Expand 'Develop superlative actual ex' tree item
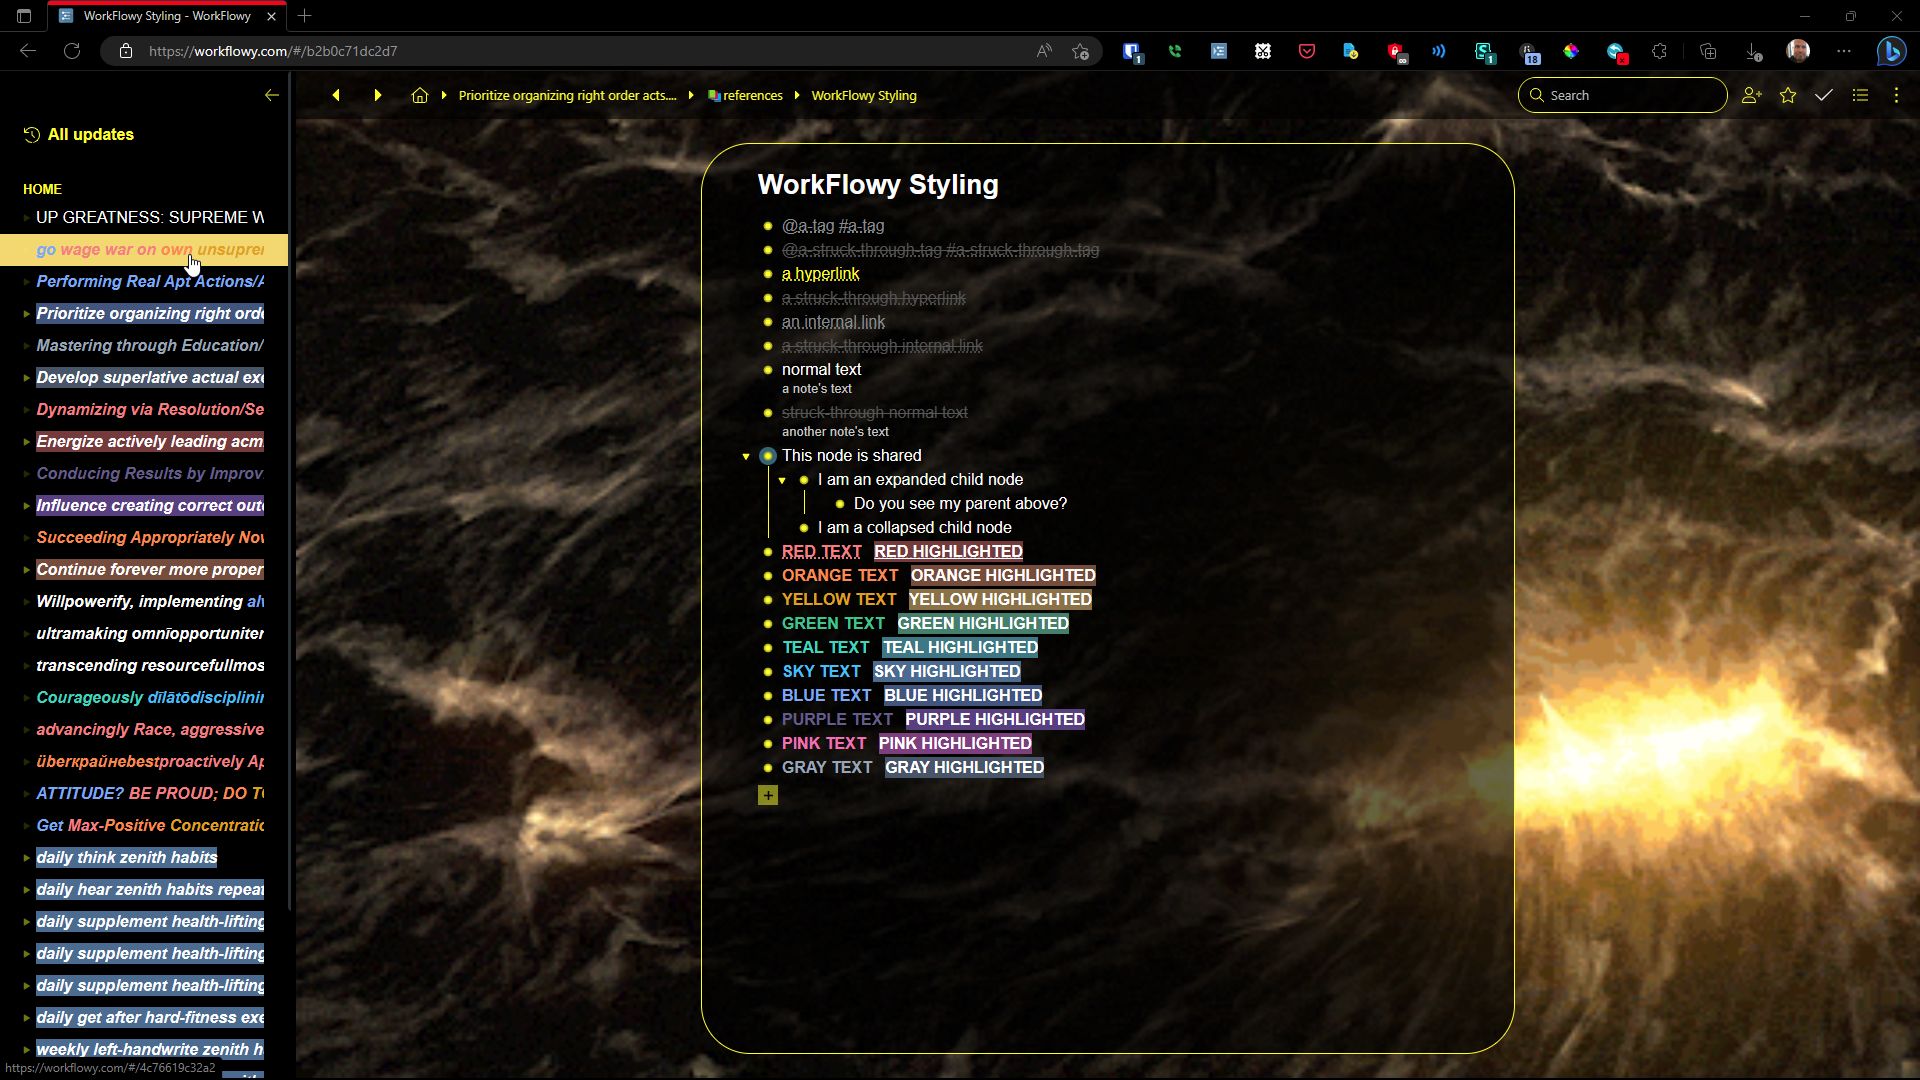This screenshot has width=1920, height=1080. pos(25,376)
